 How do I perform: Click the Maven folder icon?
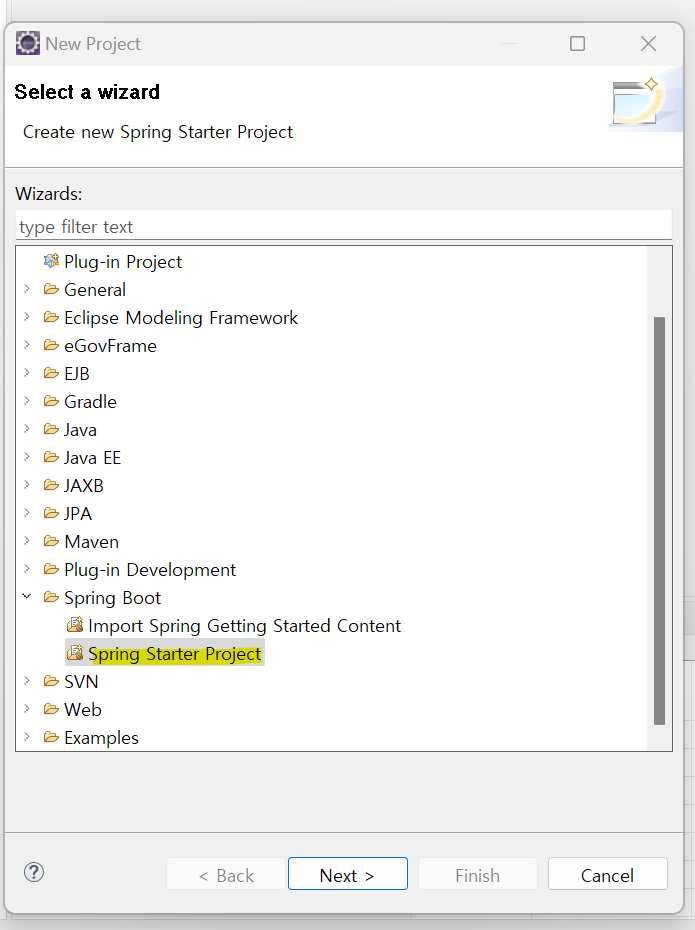coord(52,541)
